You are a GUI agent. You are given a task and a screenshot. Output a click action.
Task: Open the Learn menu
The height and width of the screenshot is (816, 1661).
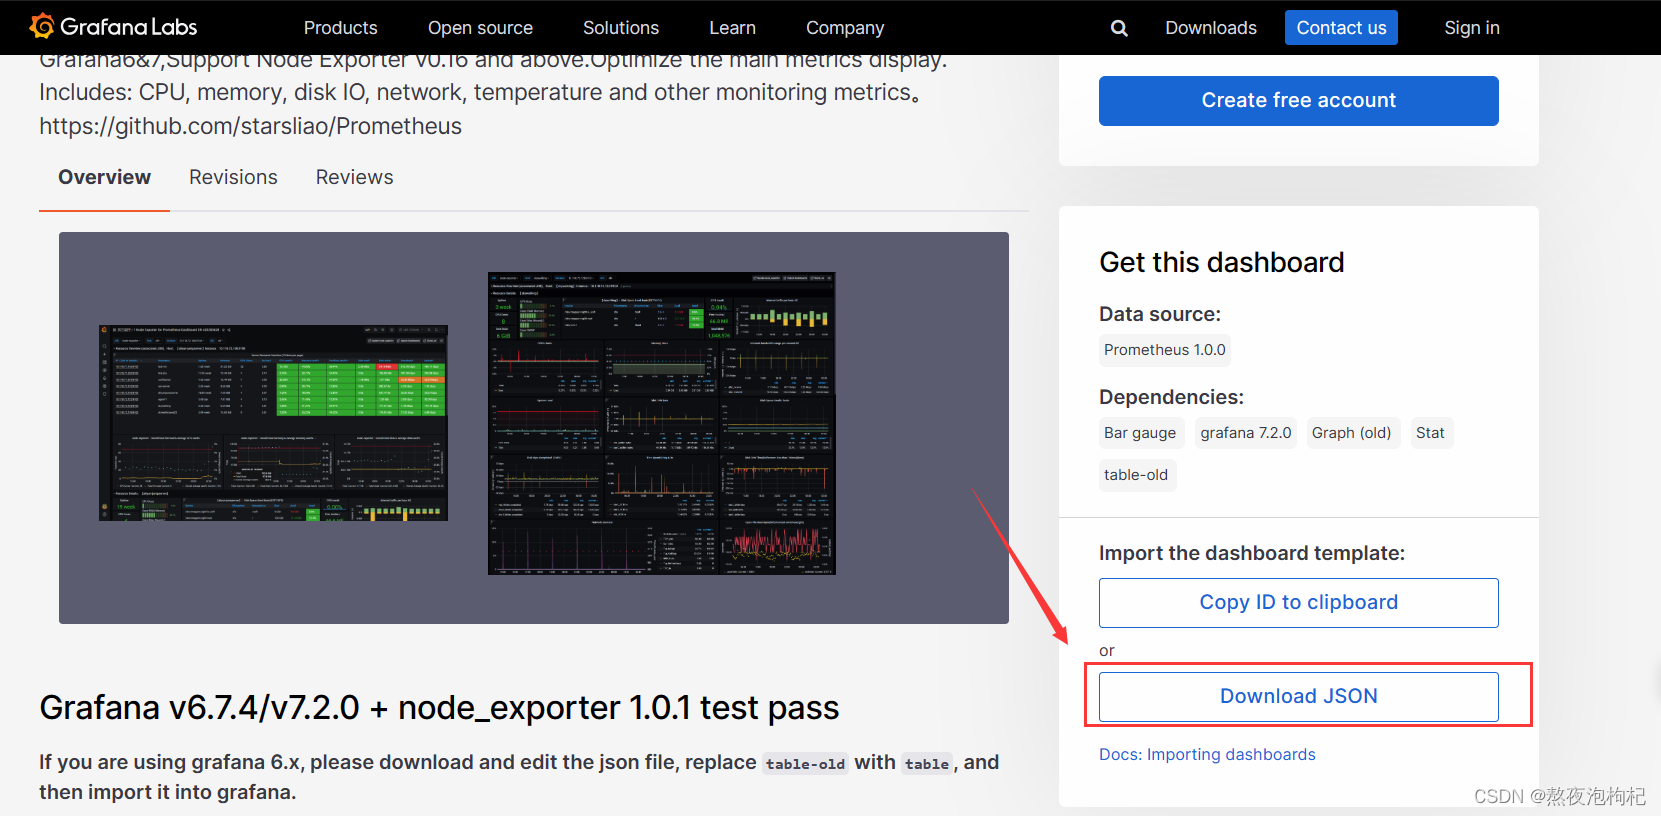pos(732,28)
